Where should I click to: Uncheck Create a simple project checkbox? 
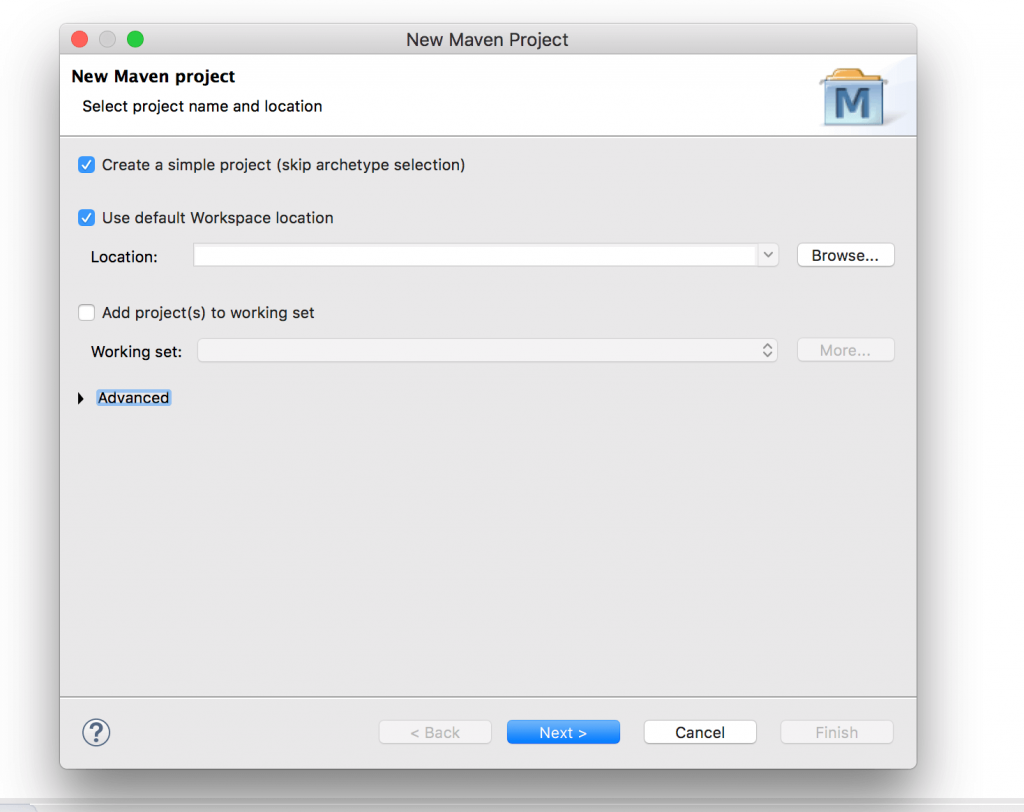click(x=87, y=165)
